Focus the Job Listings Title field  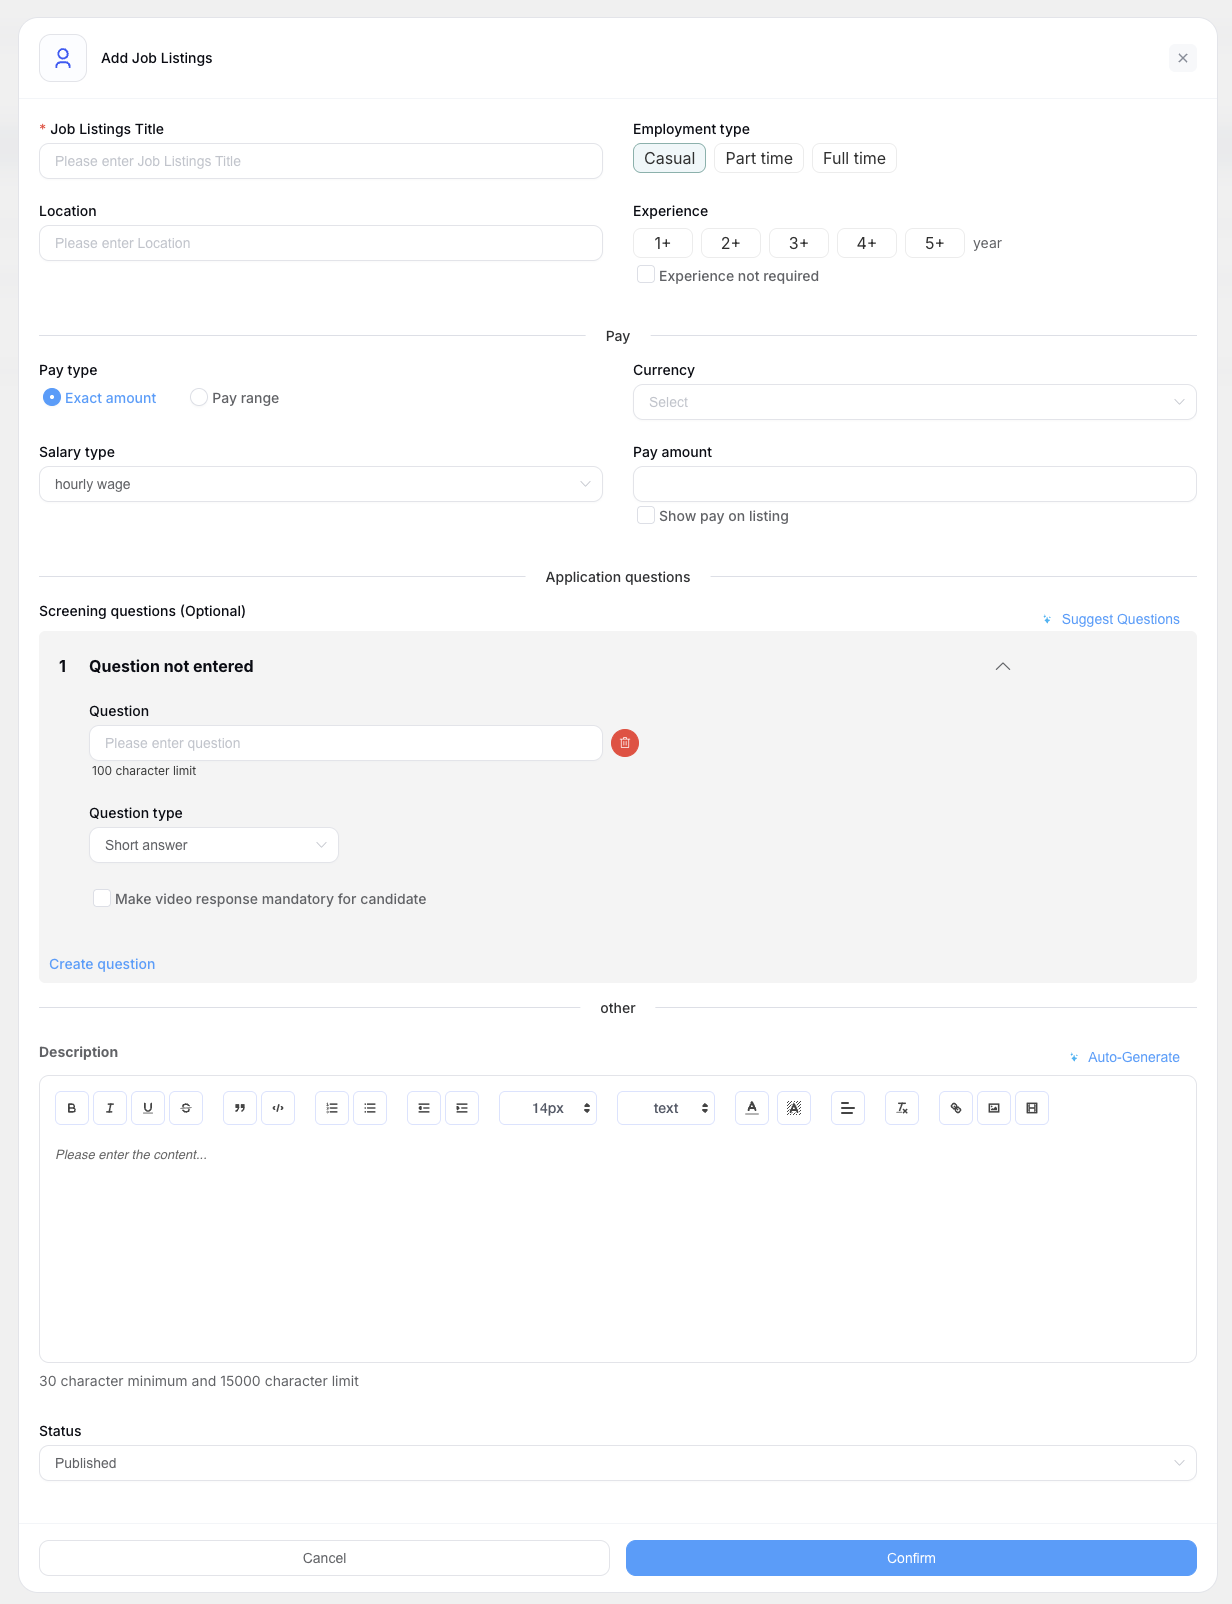(x=321, y=161)
